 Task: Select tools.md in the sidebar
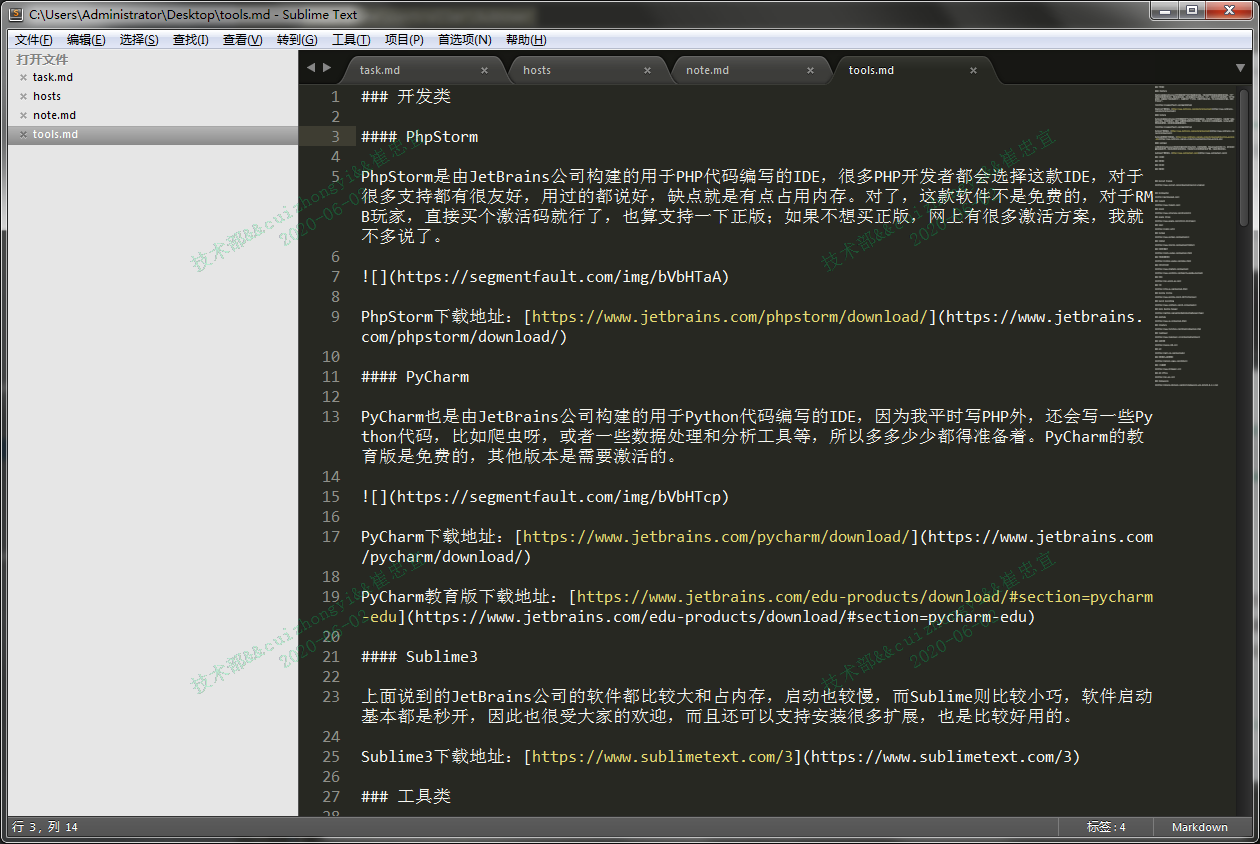click(x=55, y=134)
